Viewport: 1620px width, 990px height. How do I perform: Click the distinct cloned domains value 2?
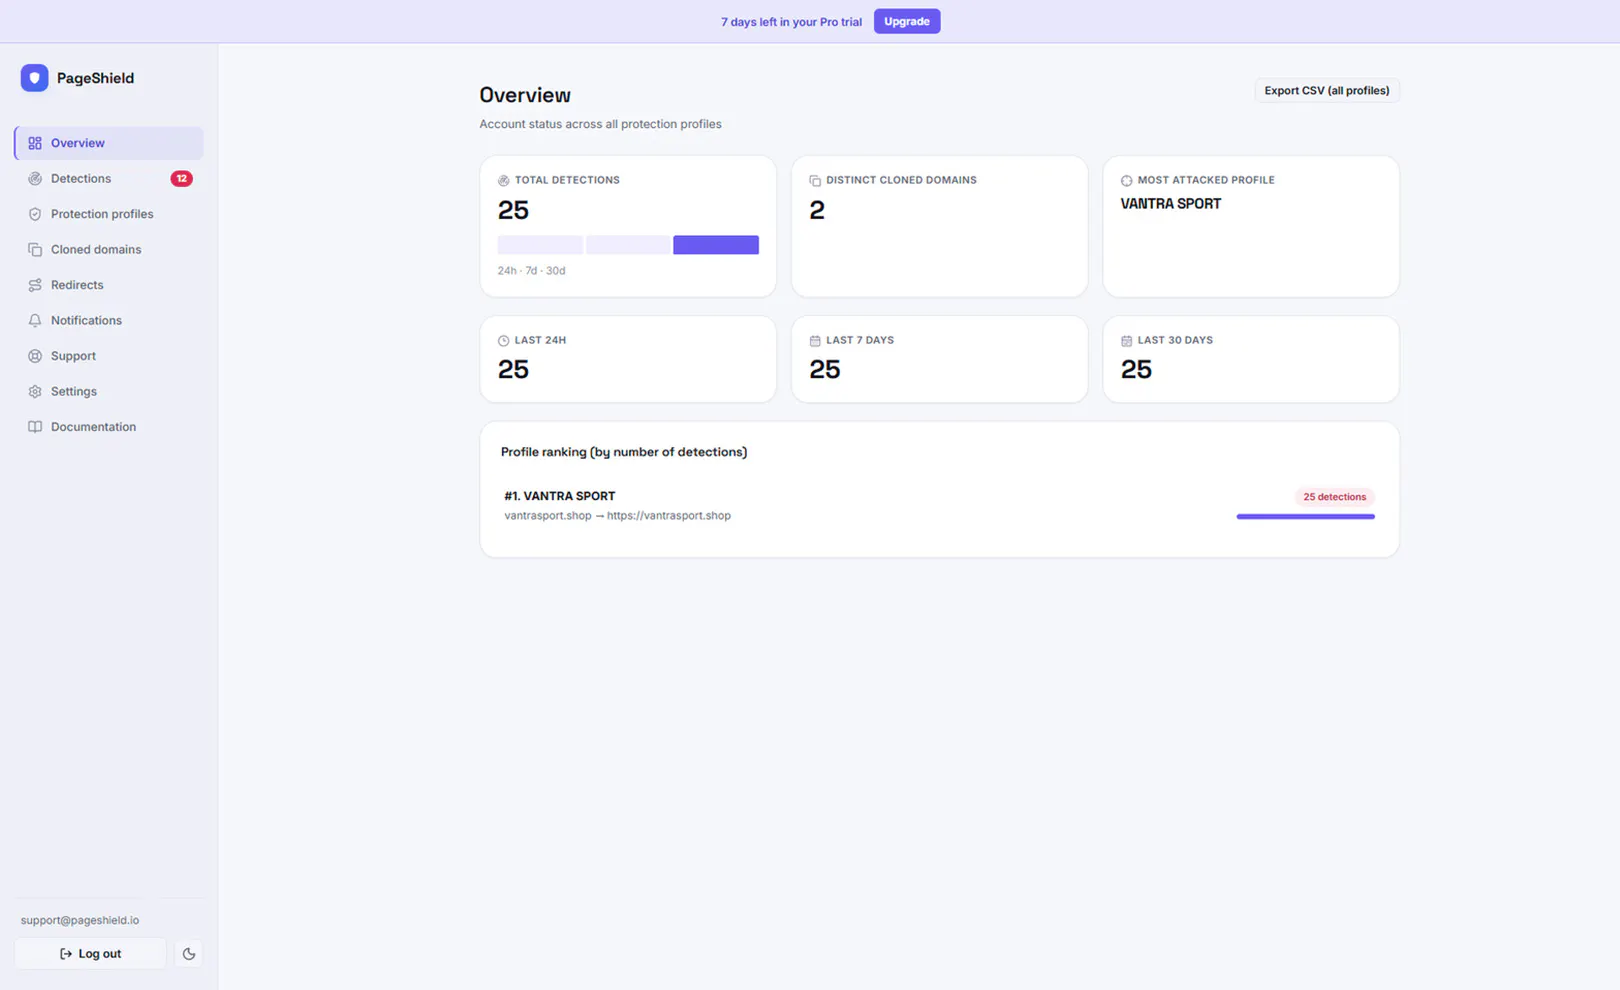[817, 210]
